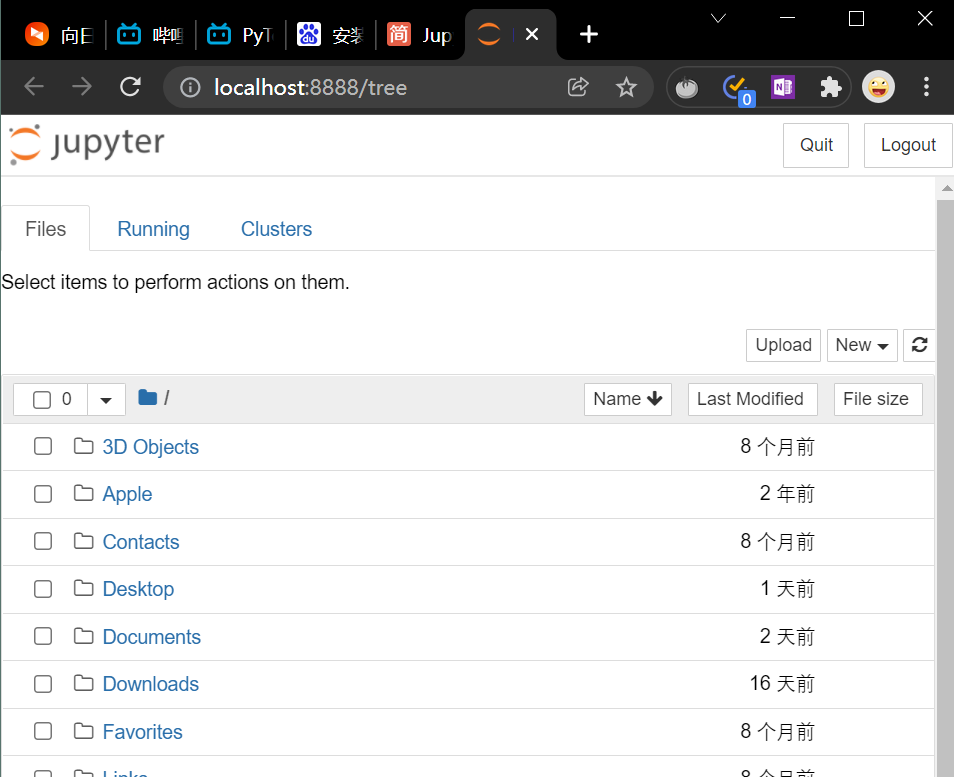
Task: Click the folder icon beside Contacts
Action: [83, 541]
